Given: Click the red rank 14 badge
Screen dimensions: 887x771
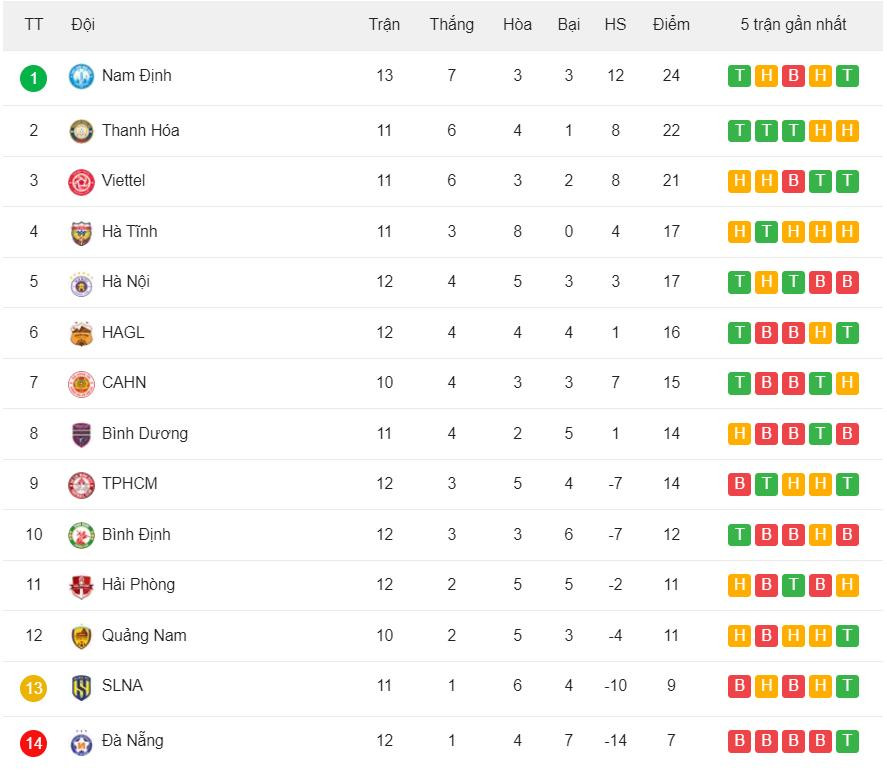Looking at the screenshot, I should 34,743.
